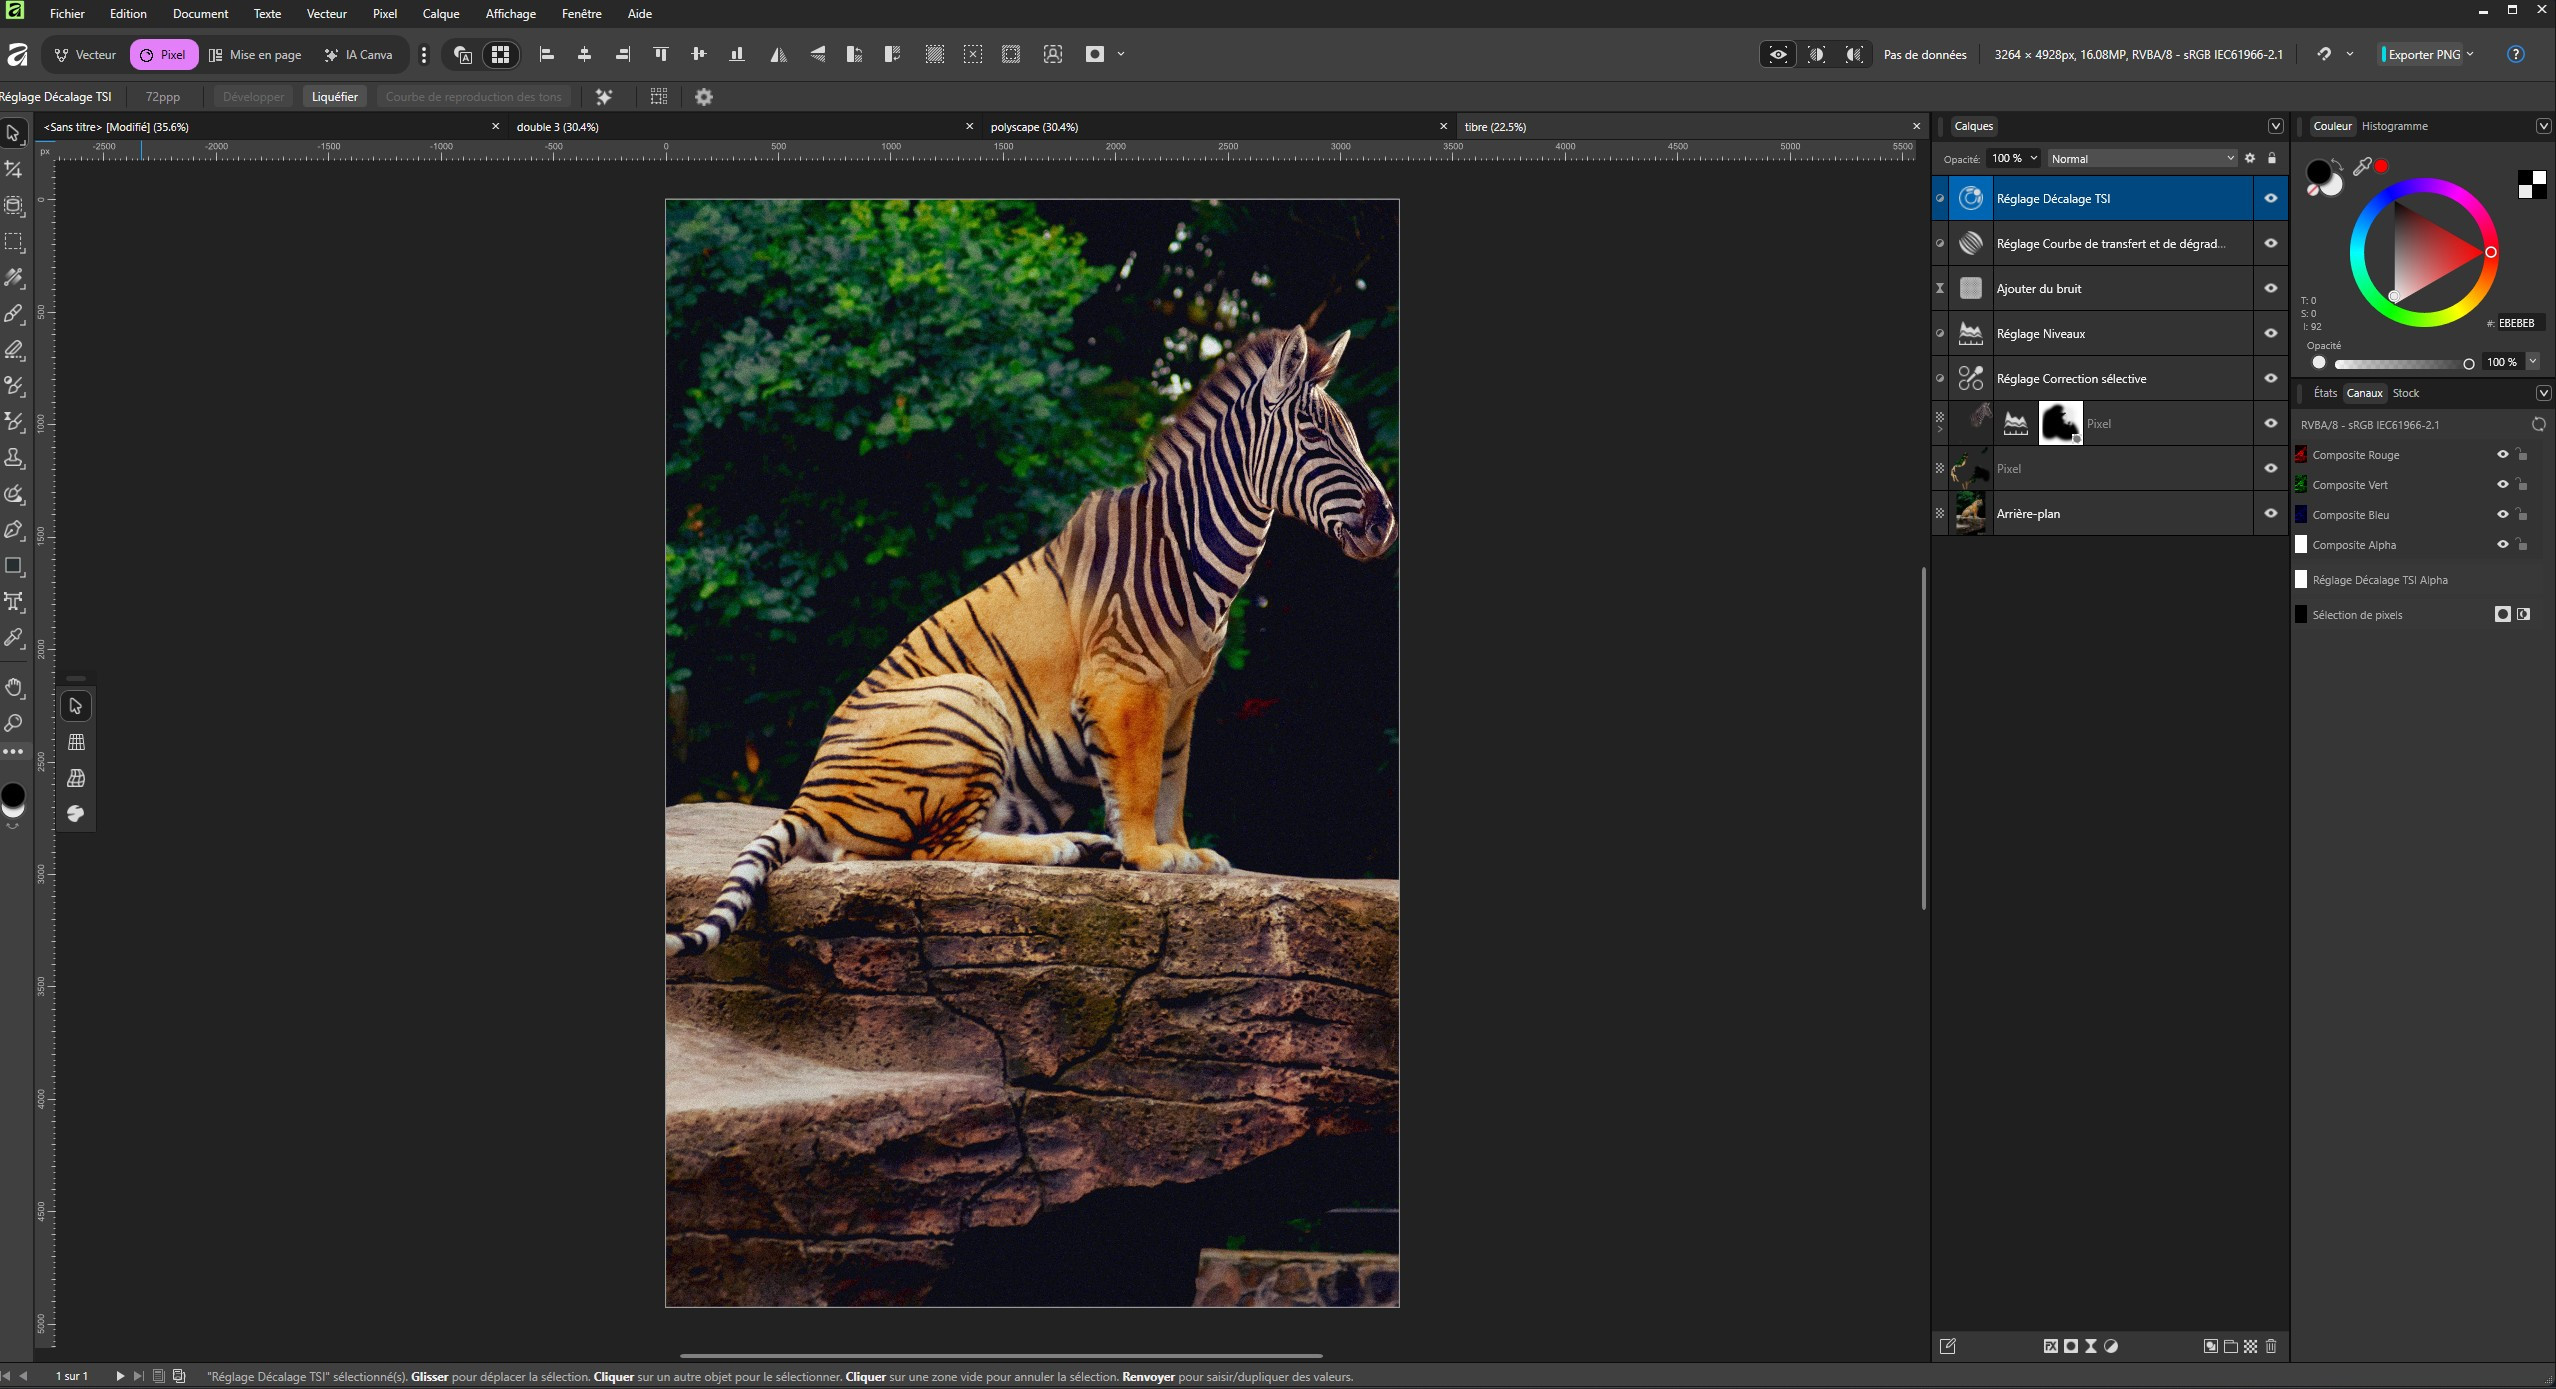Click the FX layer effects icon

2050,1346
